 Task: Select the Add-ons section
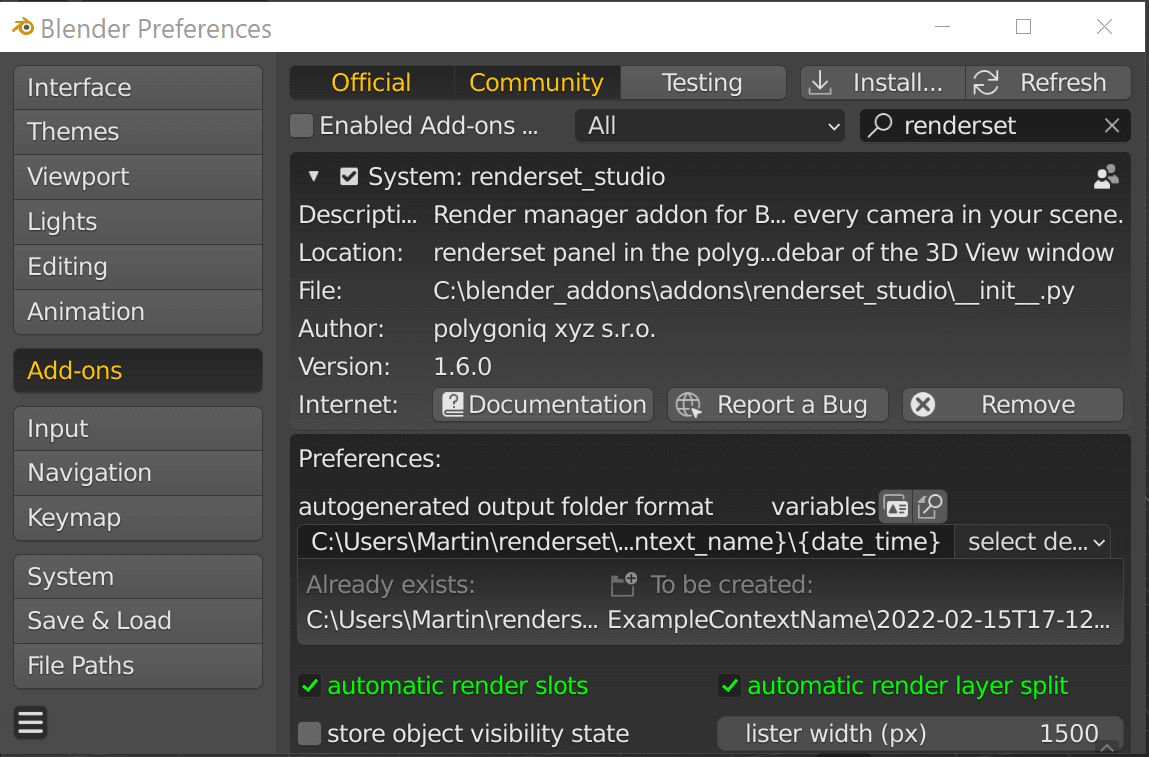pyautogui.click(x=138, y=371)
